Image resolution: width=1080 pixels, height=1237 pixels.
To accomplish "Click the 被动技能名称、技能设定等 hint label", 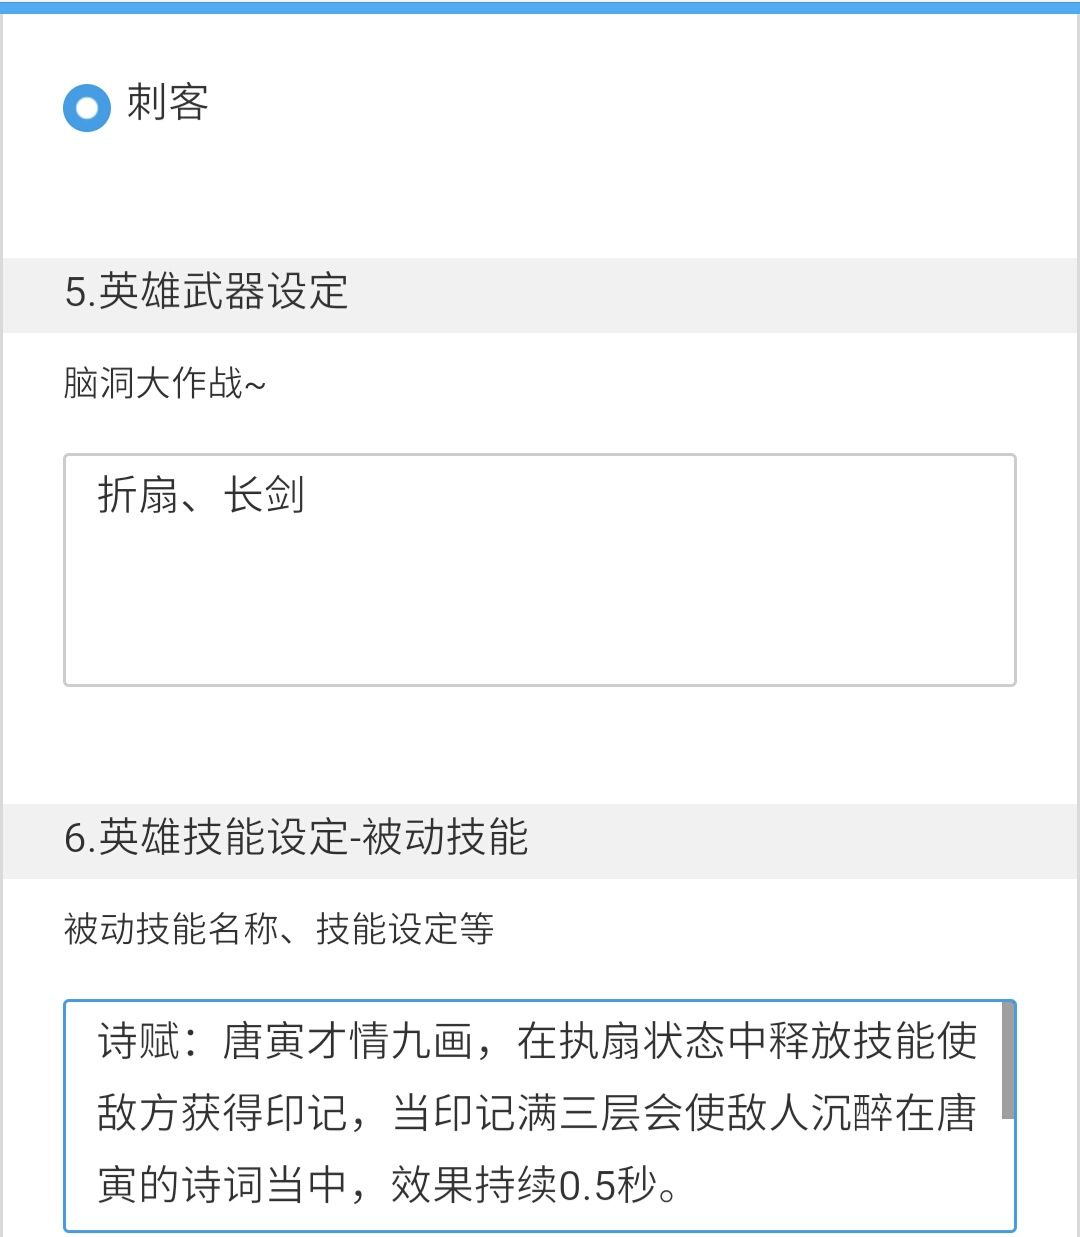I will 279,929.
